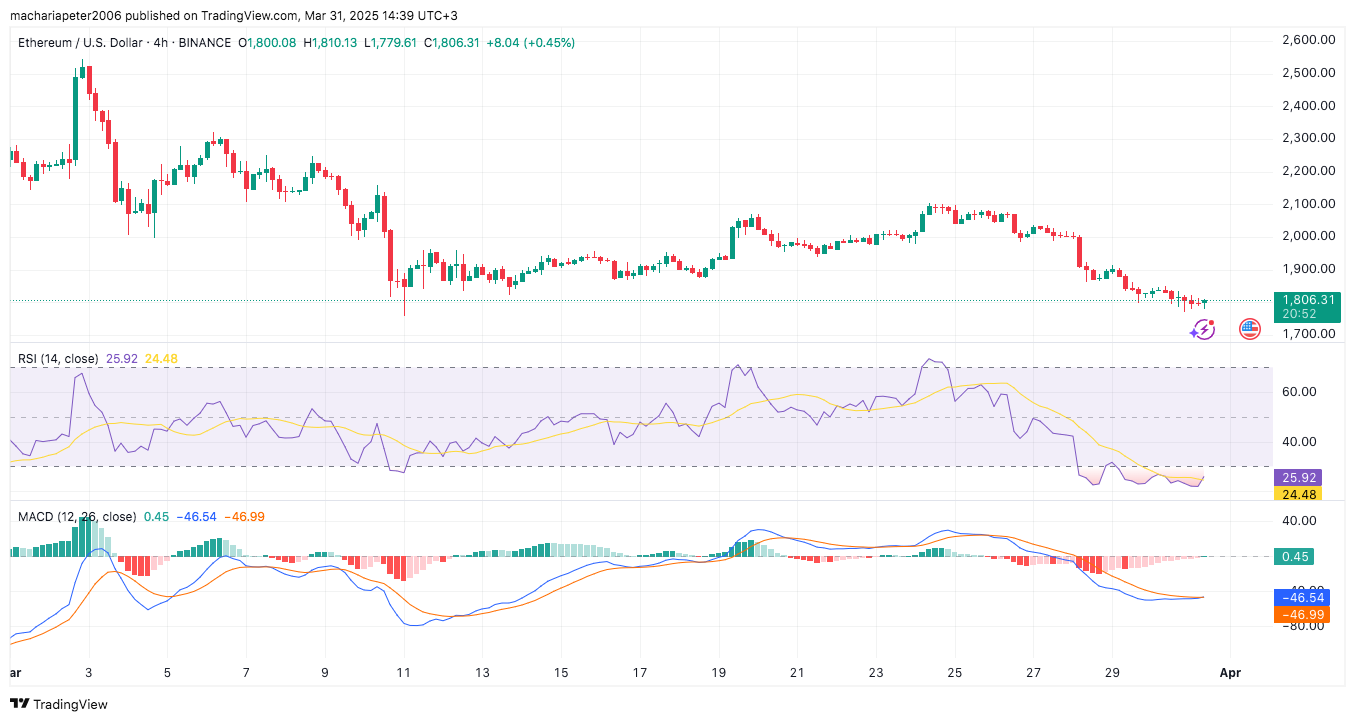Click the green 1,806.31 price tag
The image size is (1355, 721).
click(1306, 299)
